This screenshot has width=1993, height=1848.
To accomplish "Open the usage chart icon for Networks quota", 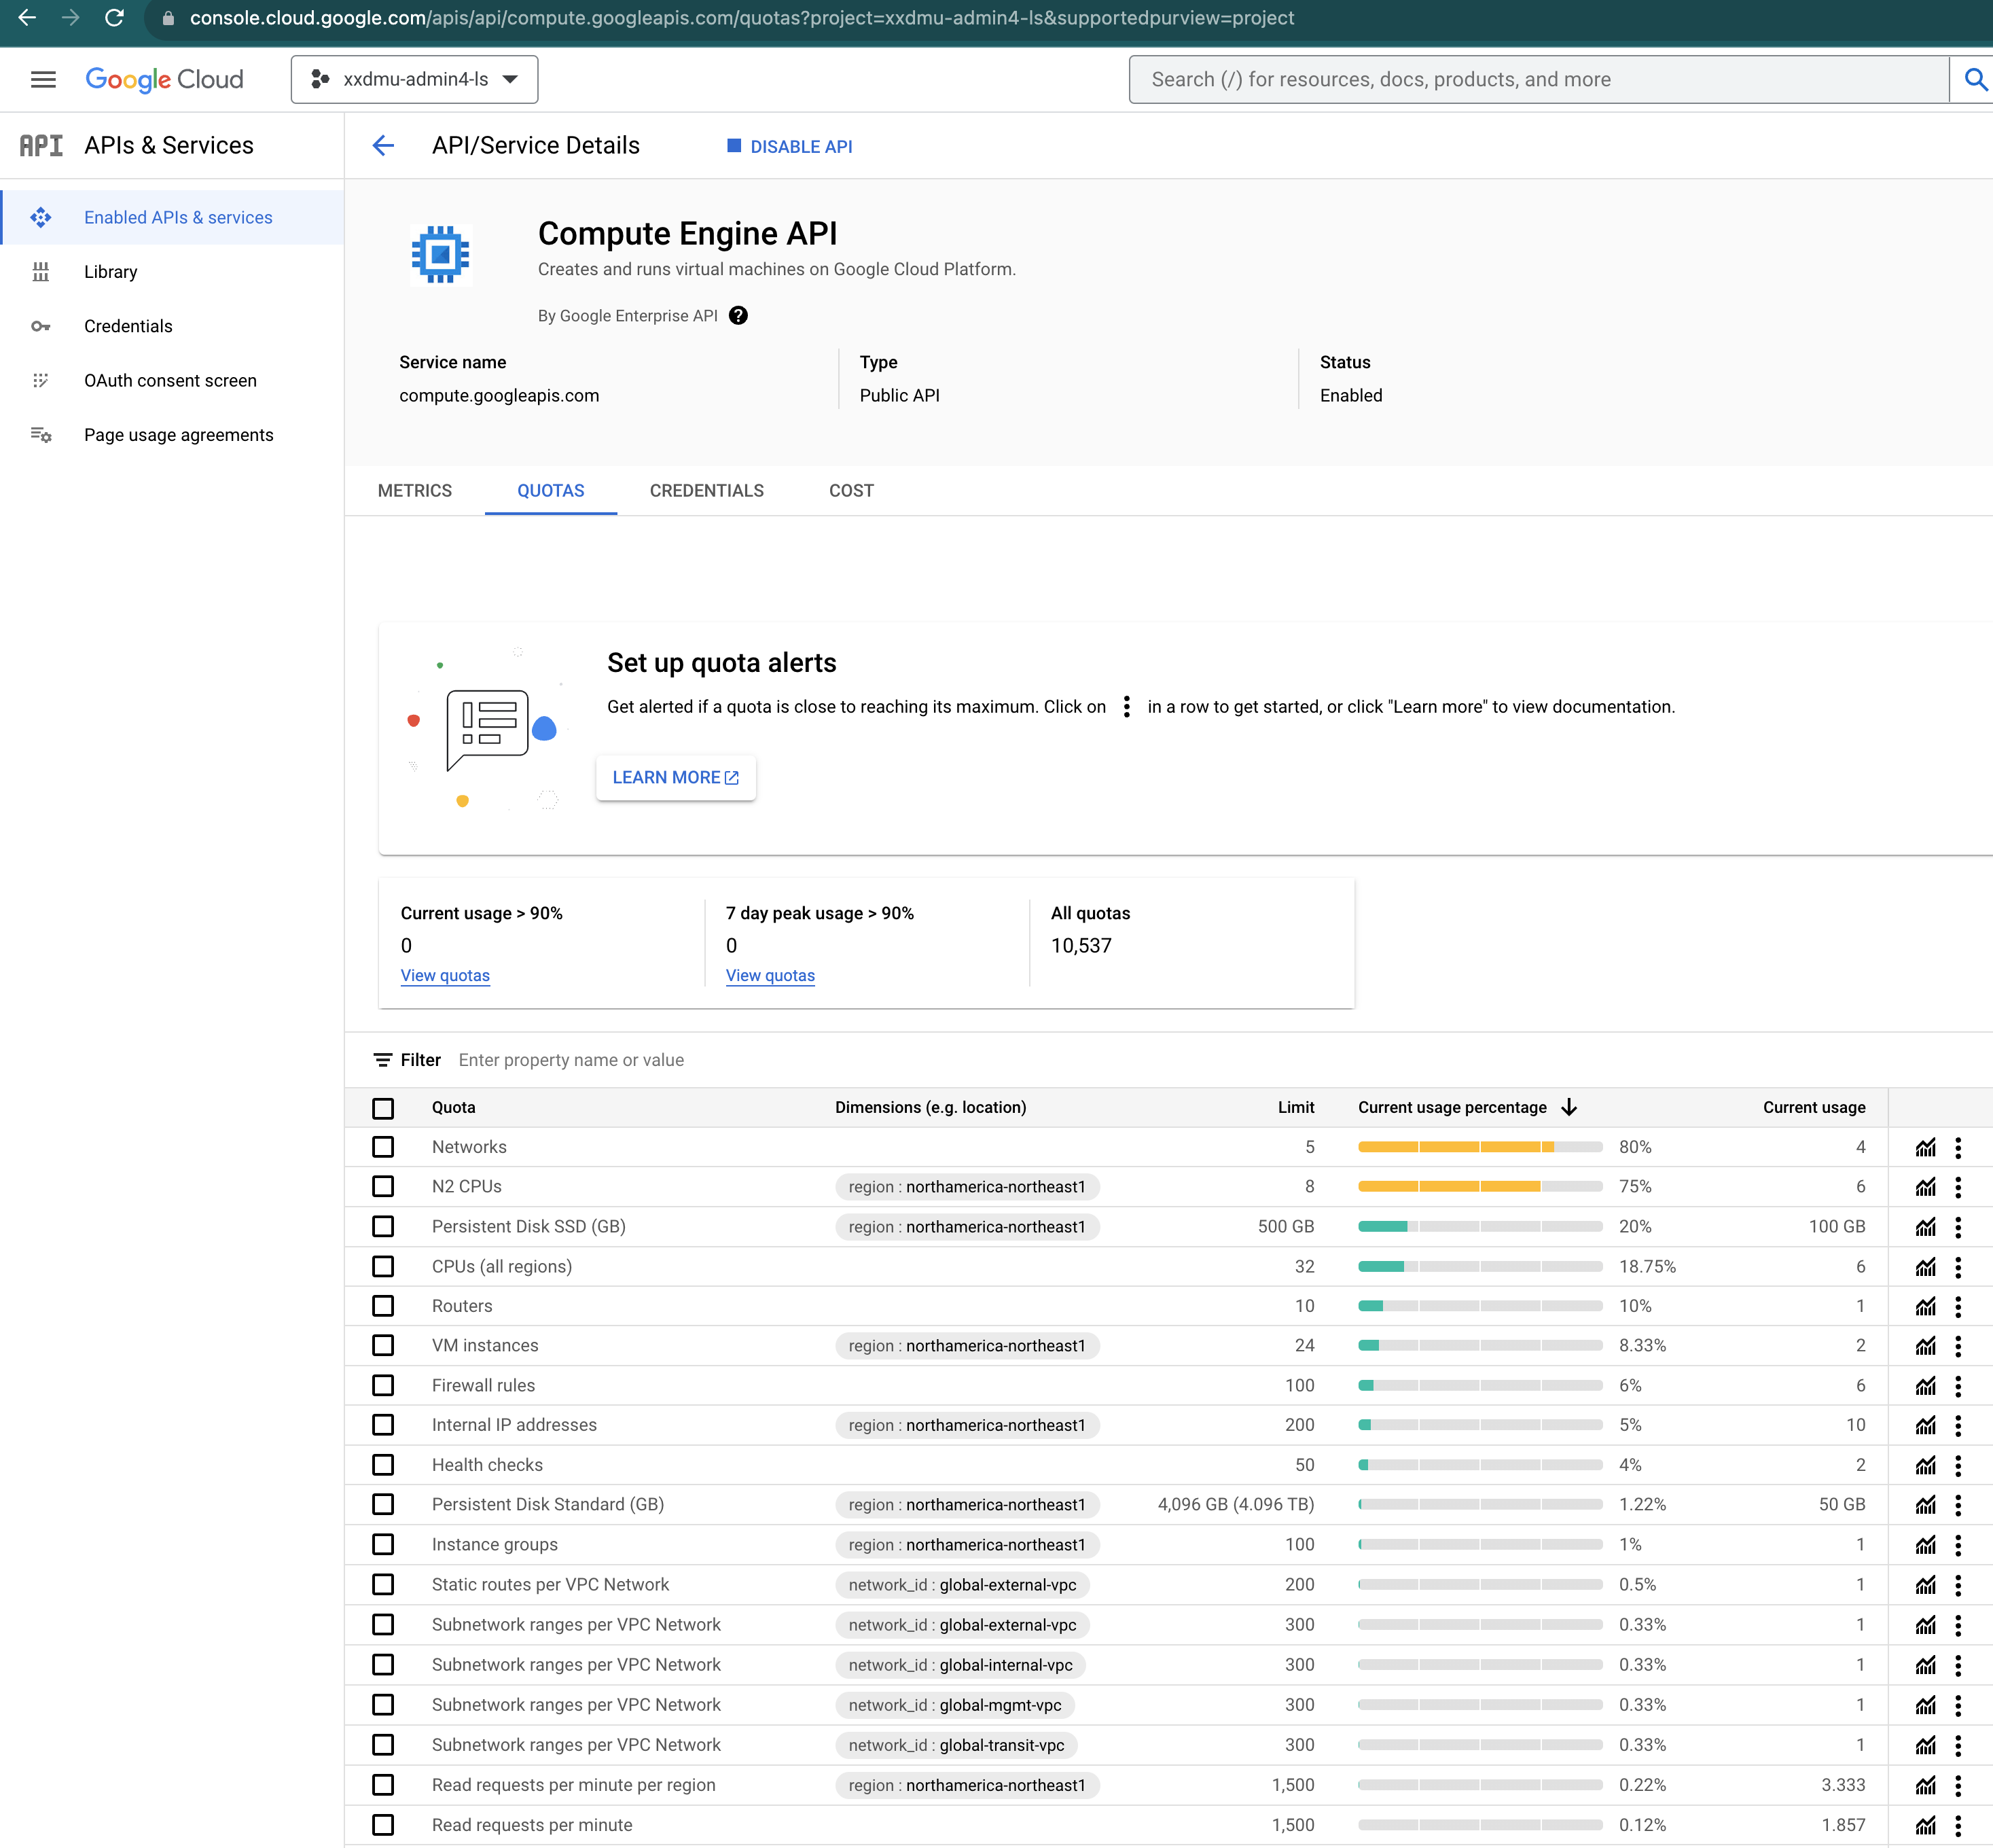I will click(1926, 1147).
